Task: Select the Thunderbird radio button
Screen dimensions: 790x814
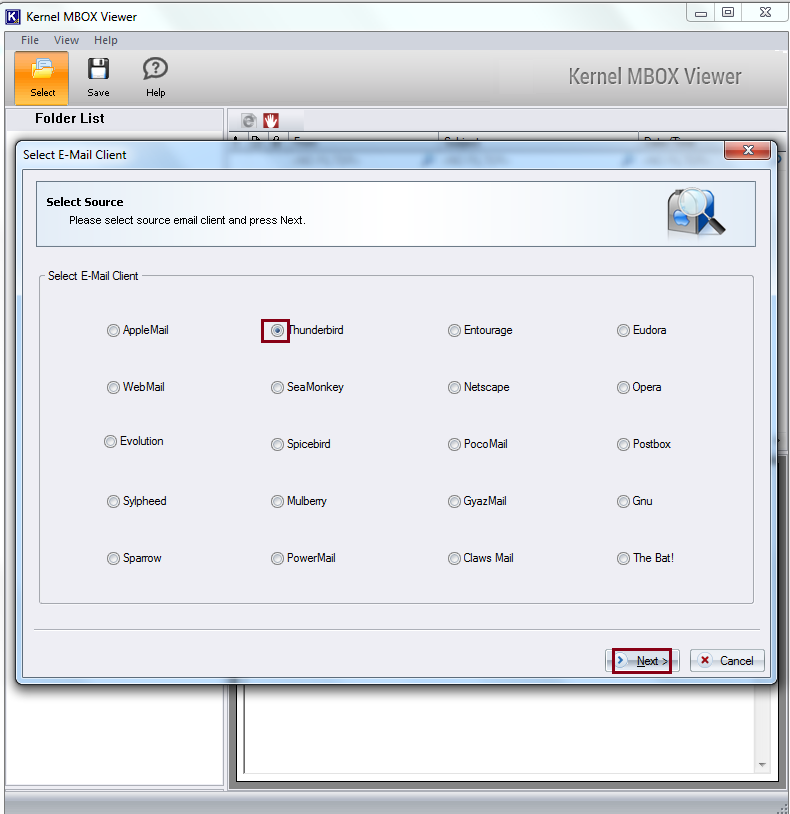Action: pos(278,331)
